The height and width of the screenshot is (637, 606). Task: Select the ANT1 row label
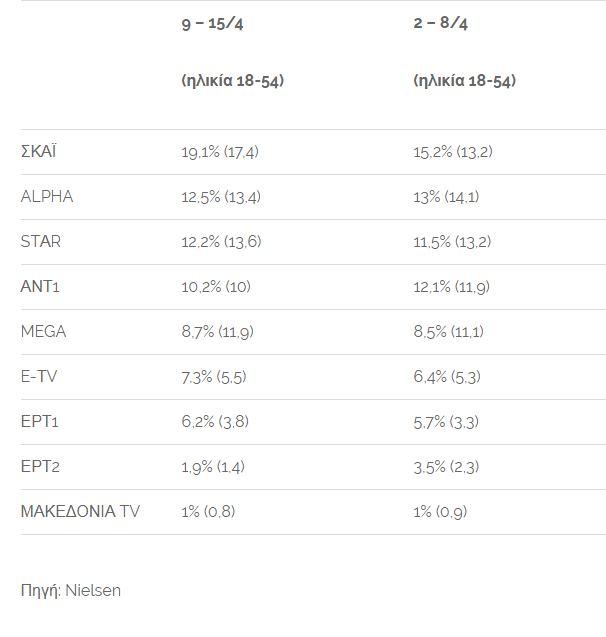[x=41, y=287]
